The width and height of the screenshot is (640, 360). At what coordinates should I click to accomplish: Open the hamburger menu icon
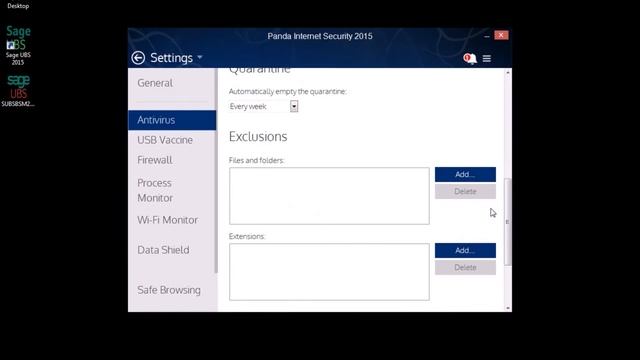487,58
